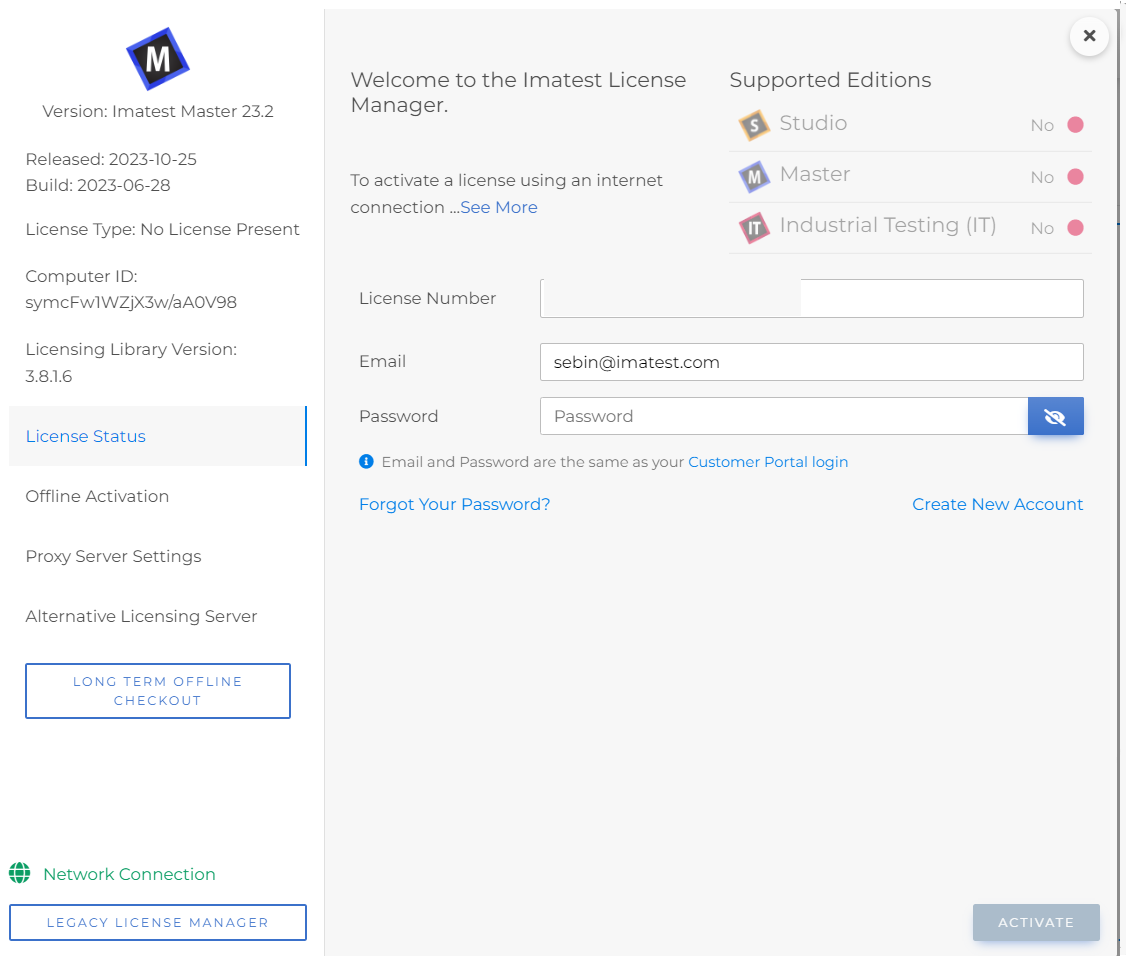Expand instructions via See More link
Image resolution: width=1126 pixels, height=956 pixels.
[x=499, y=207]
